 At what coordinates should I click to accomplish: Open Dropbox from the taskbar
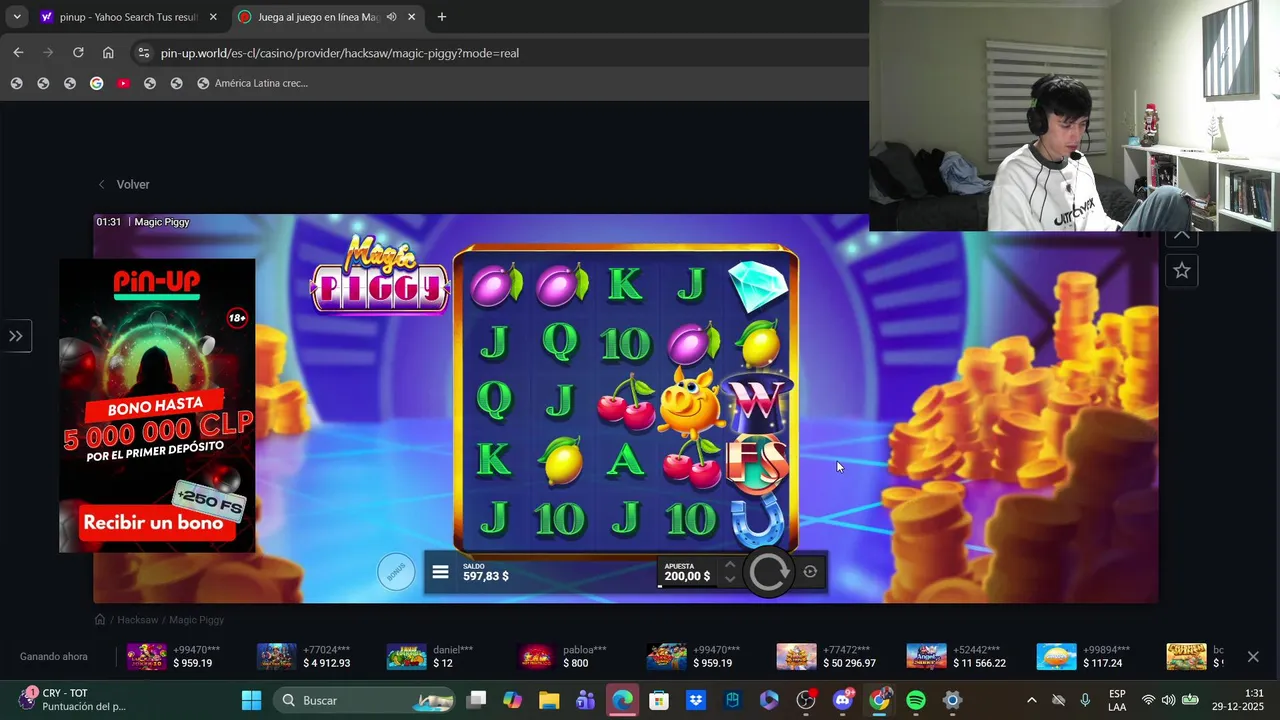pyautogui.click(x=696, y=700)
